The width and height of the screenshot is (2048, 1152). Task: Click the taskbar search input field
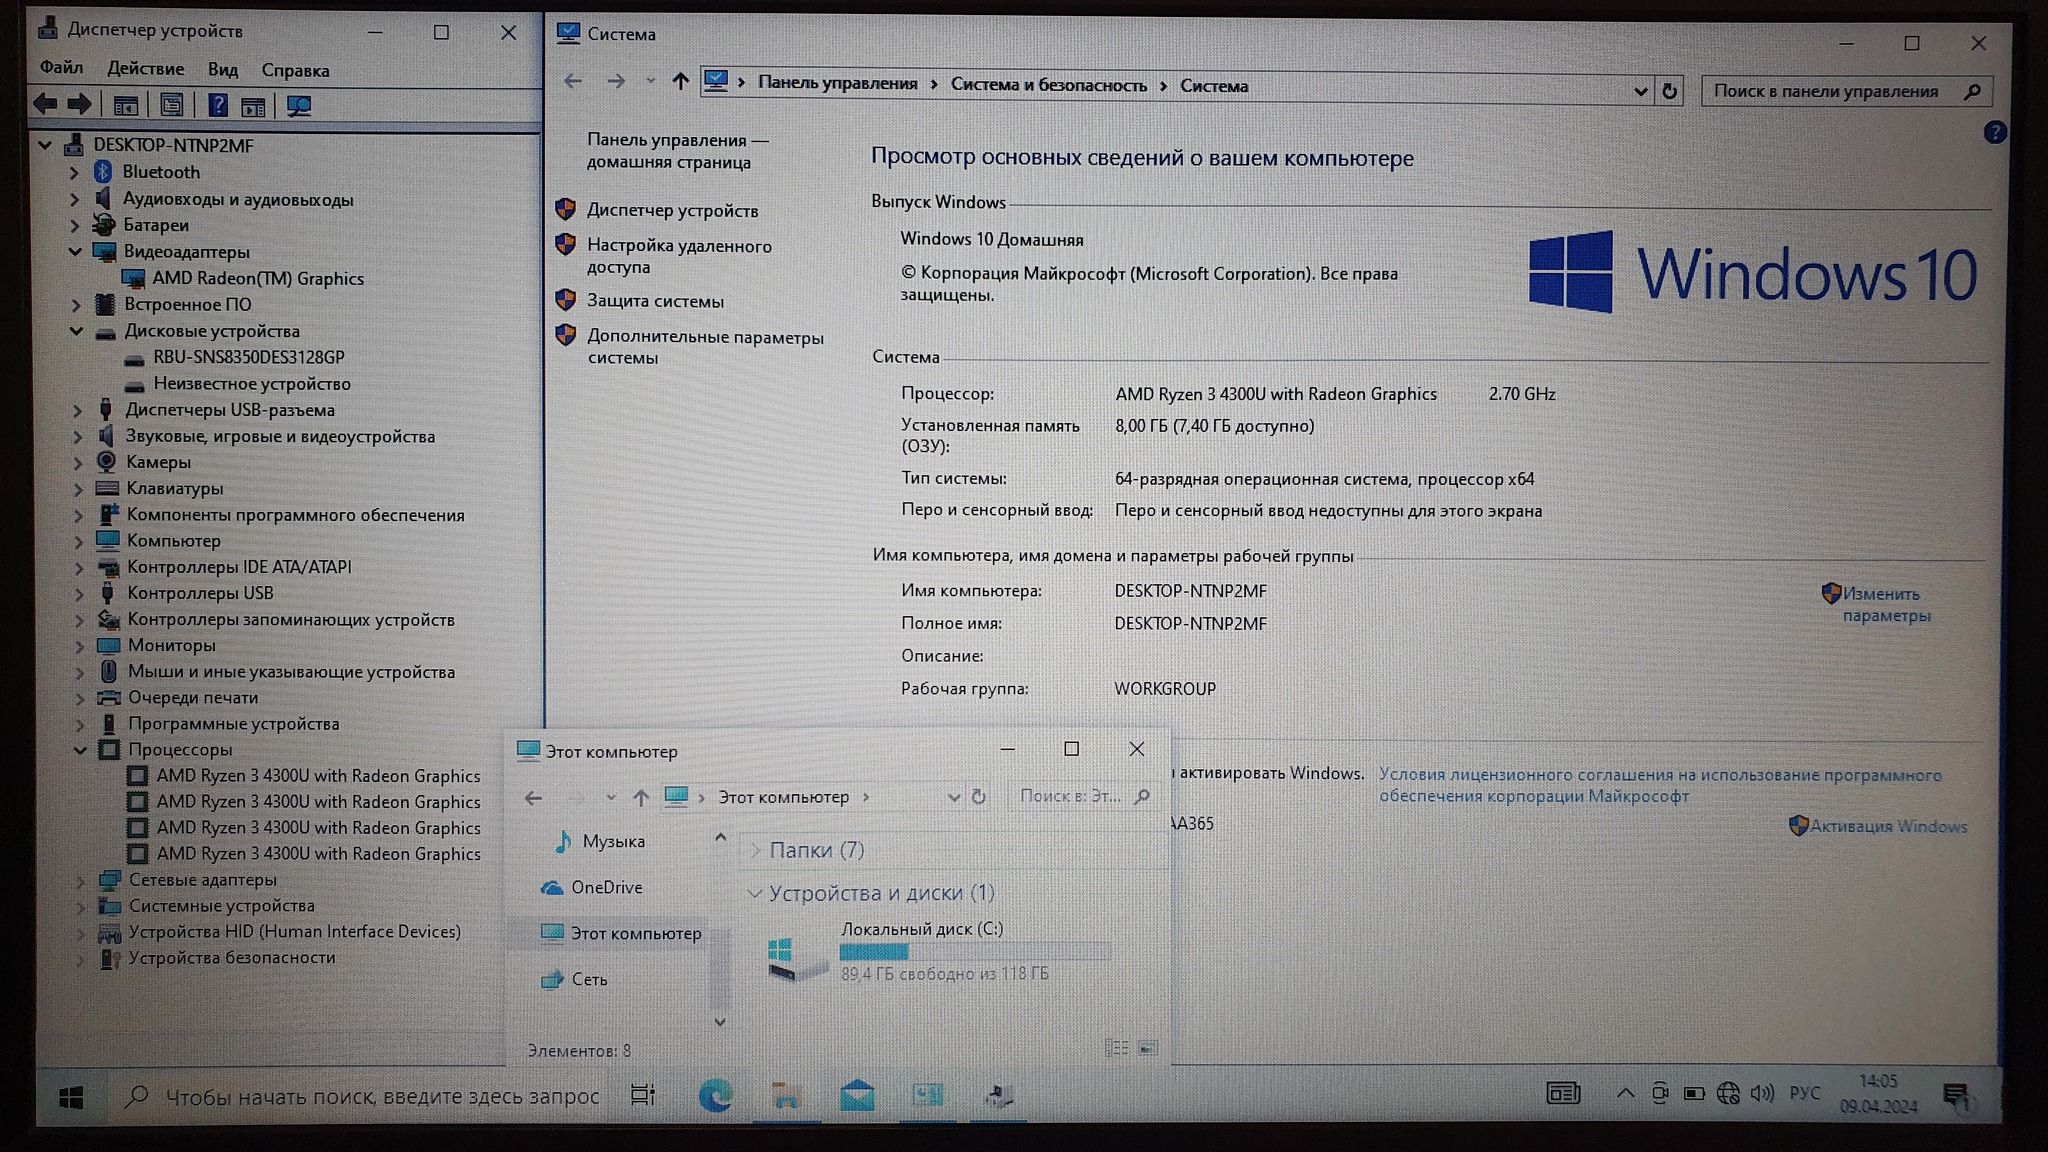click(x=380, y=1097)
